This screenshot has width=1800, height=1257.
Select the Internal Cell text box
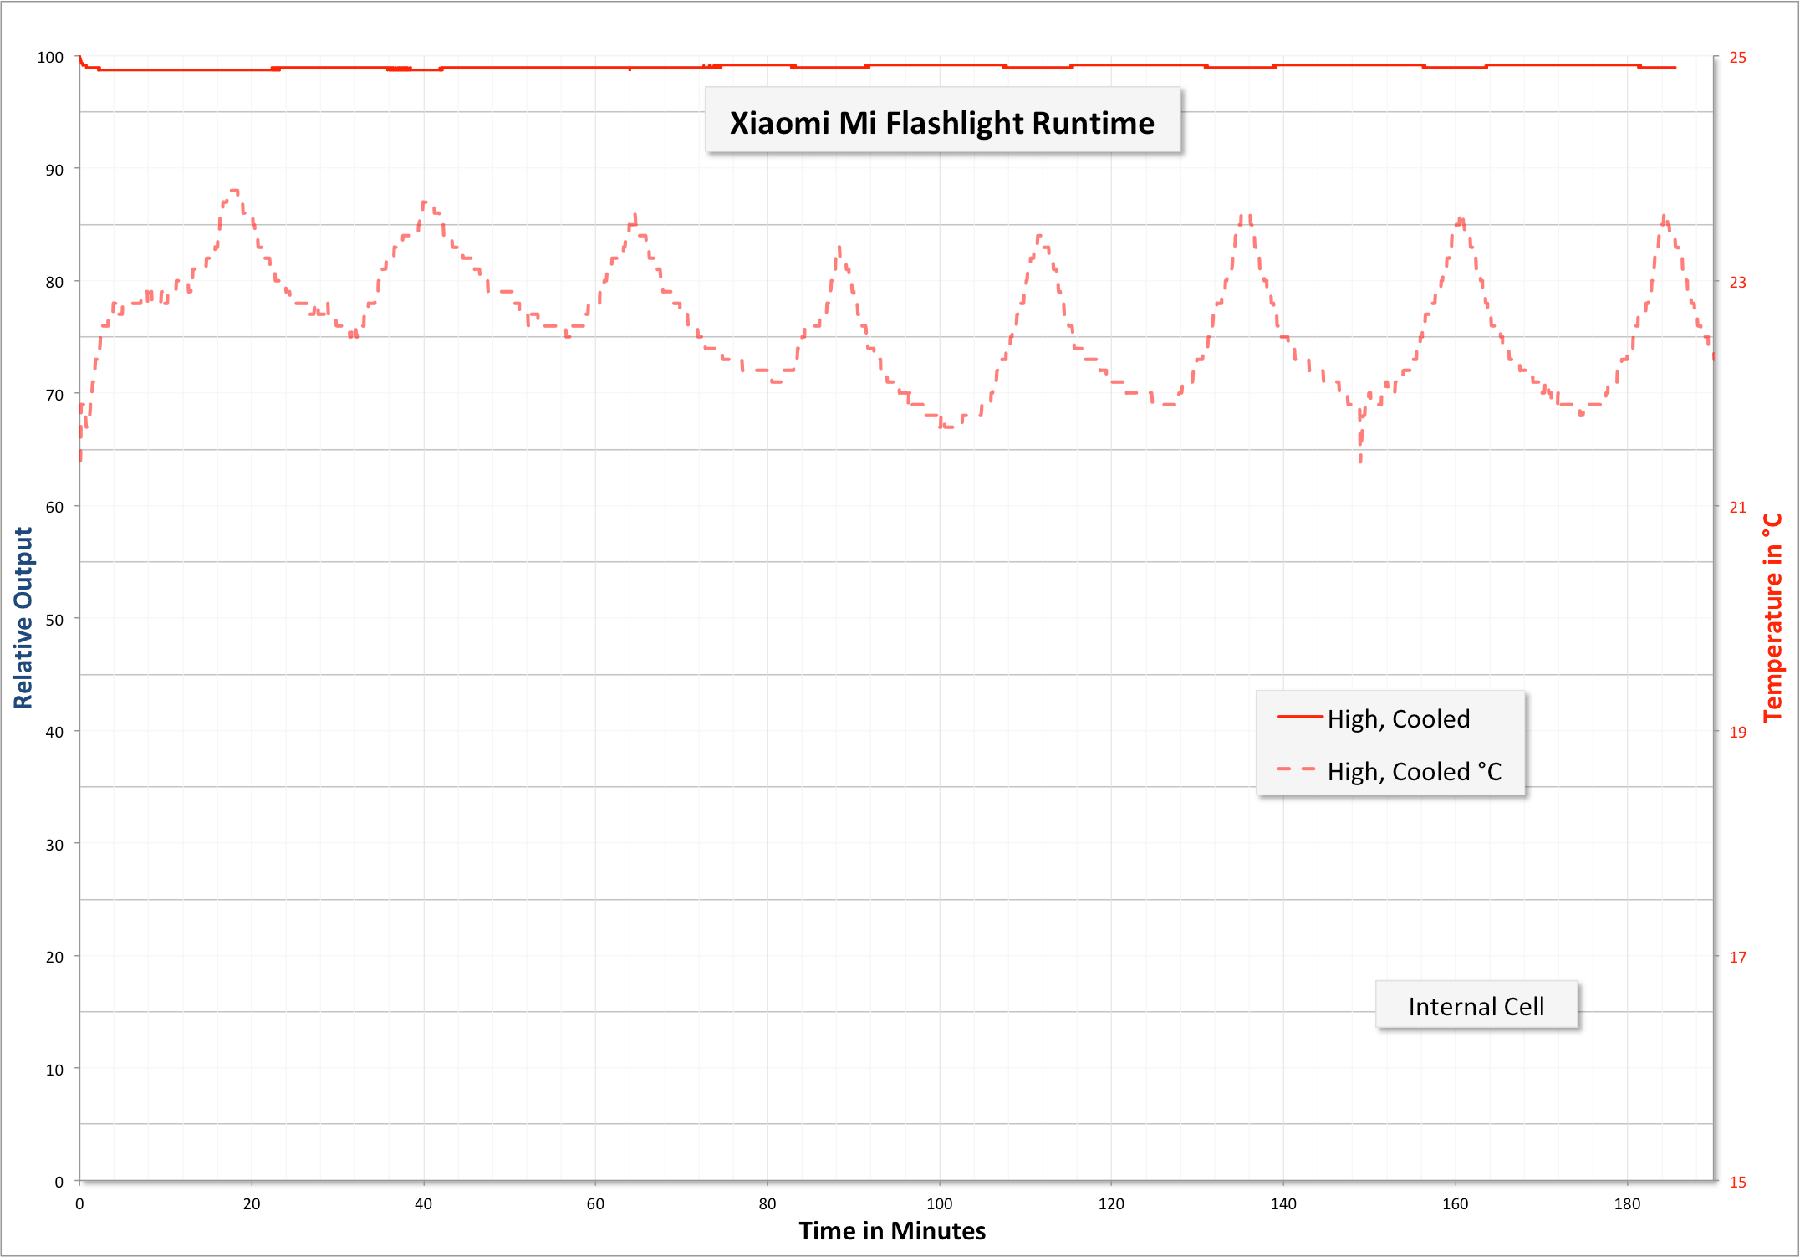point(1476,1006)
